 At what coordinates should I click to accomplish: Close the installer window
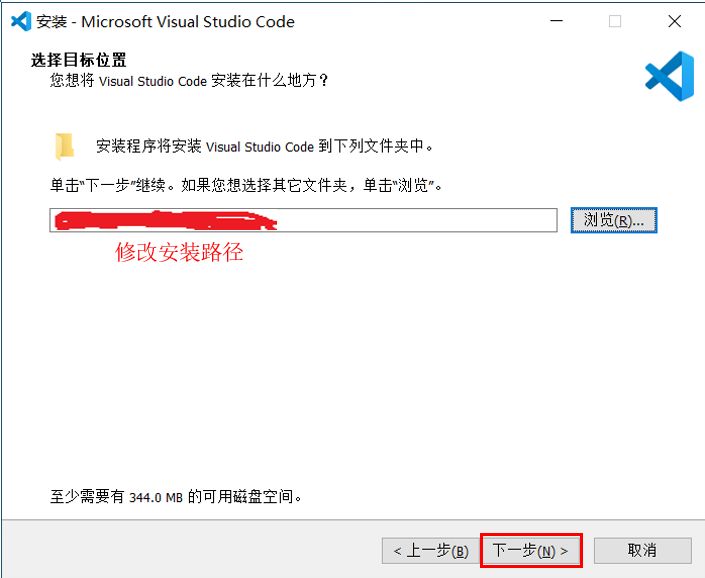point(674,21)
